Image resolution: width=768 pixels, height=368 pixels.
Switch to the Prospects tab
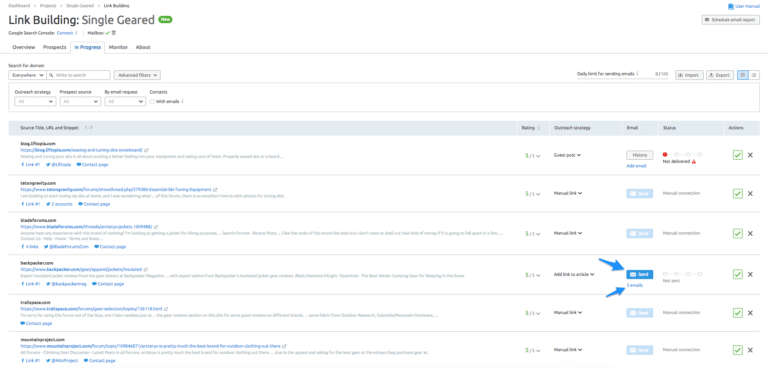coord(54,48)
